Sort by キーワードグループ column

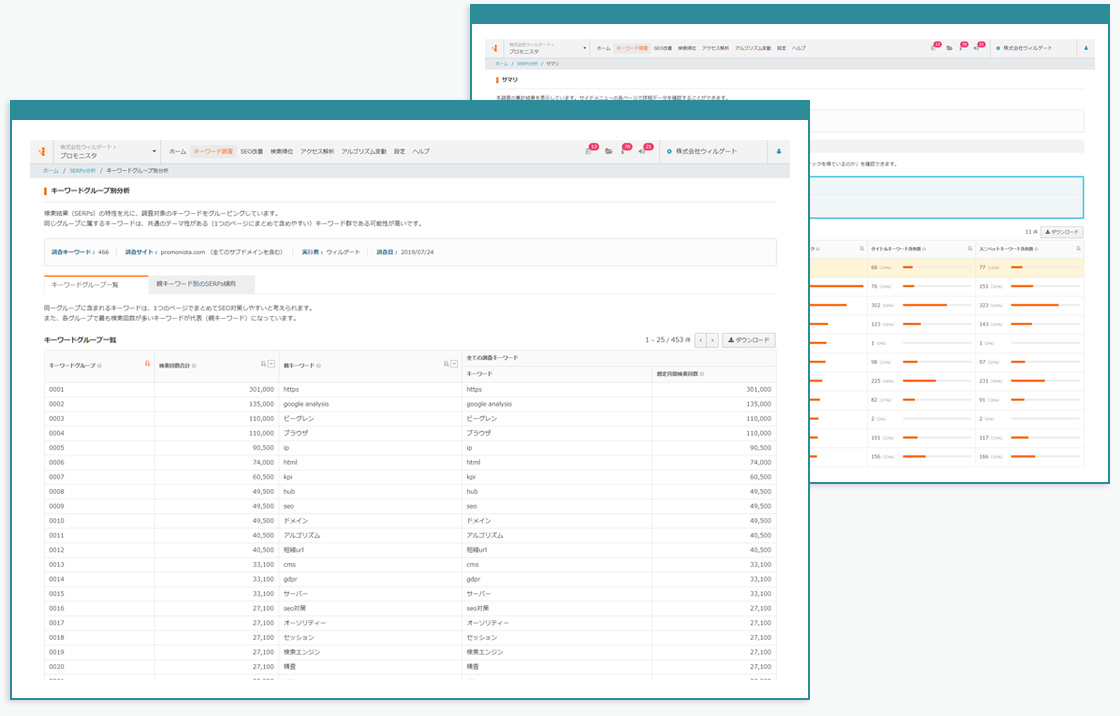[x=148, y=364]
